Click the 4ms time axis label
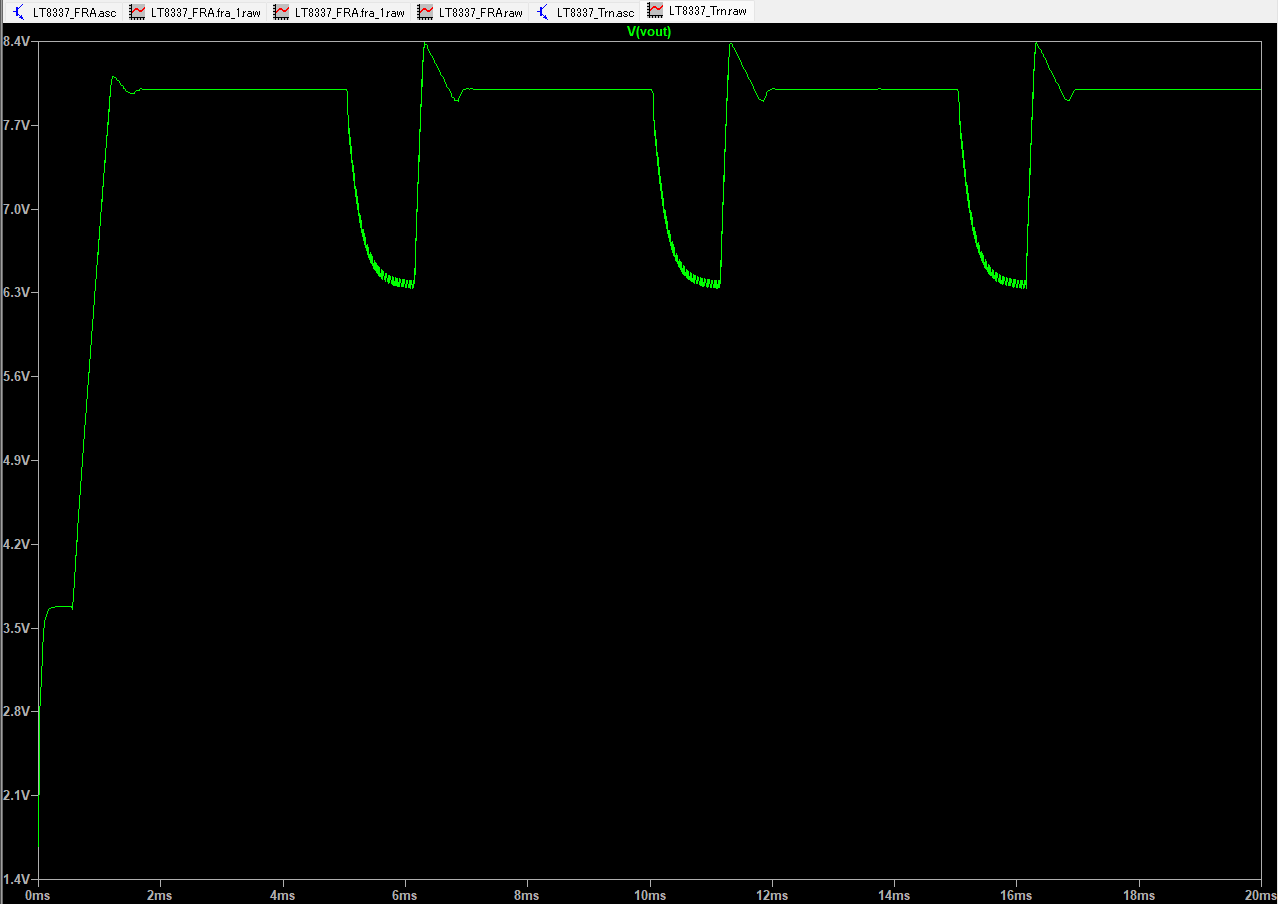This screenshot has width=1279, height=904. tap(283, 895)
